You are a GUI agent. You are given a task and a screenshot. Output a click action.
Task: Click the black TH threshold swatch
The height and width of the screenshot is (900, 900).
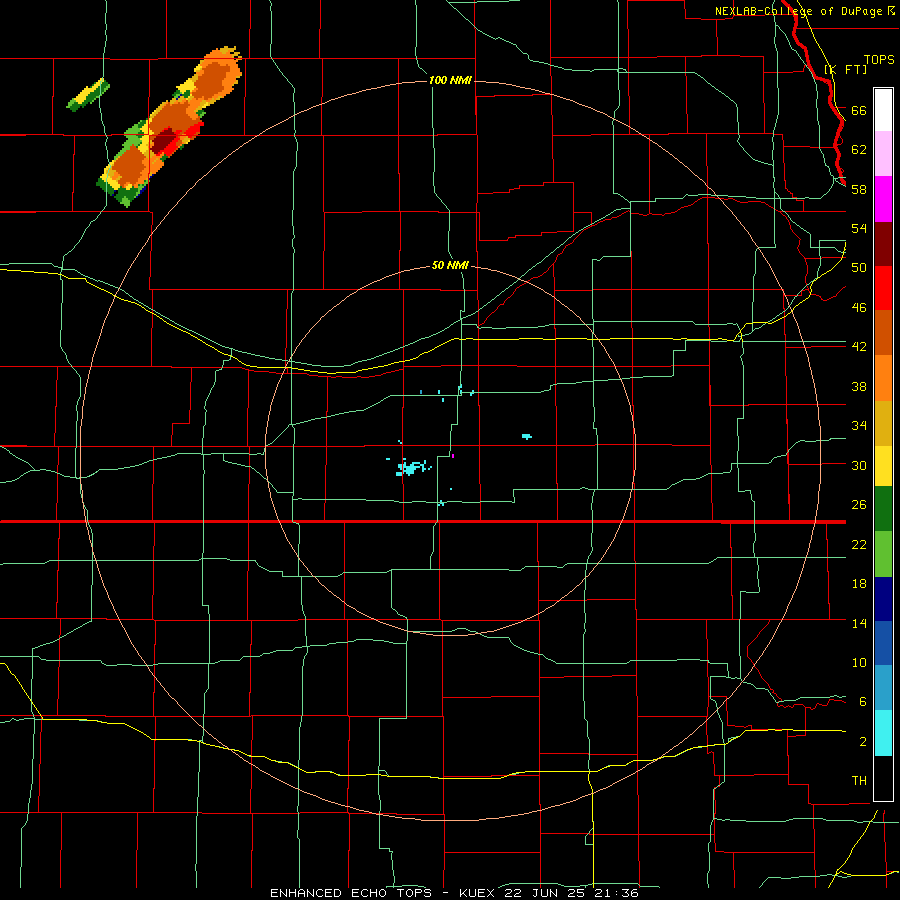[x=883, y=778]
